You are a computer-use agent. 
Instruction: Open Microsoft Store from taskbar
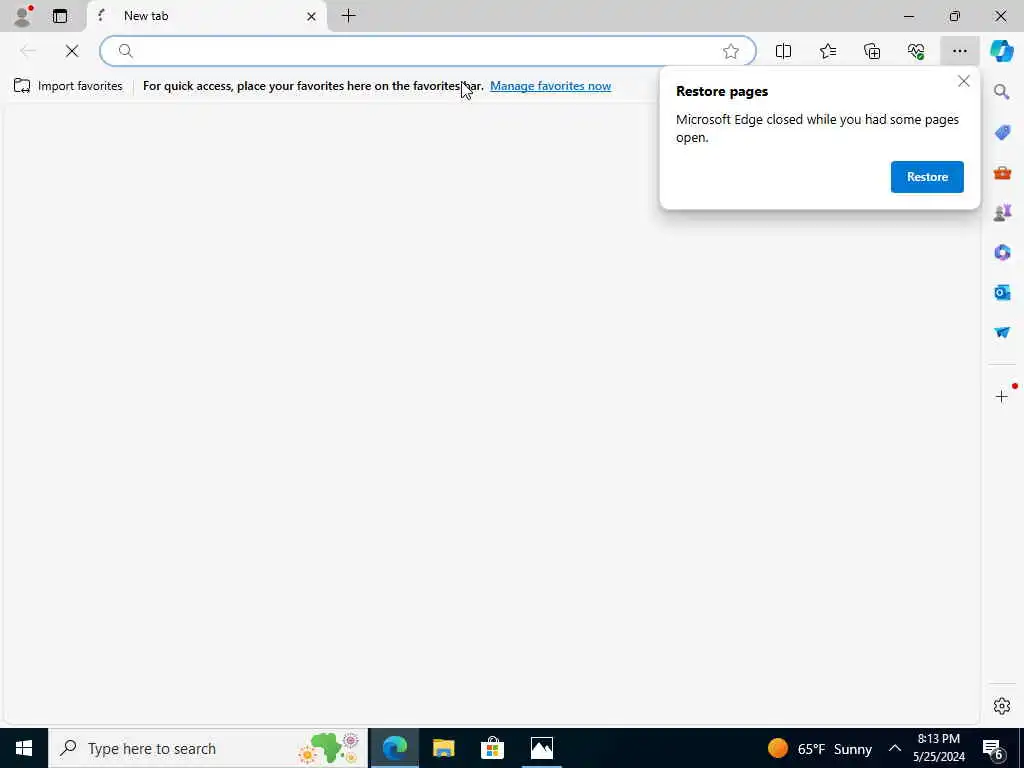[x=492, y=748]
